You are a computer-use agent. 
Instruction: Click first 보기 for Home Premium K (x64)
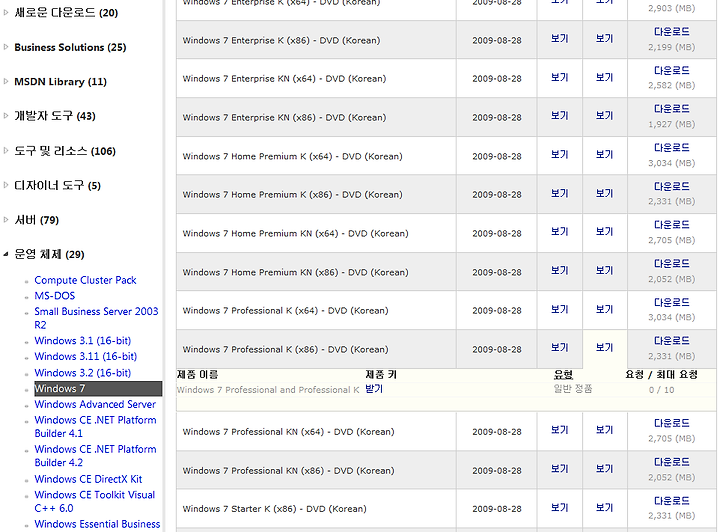pyautogui.click(x=559, y=155)
